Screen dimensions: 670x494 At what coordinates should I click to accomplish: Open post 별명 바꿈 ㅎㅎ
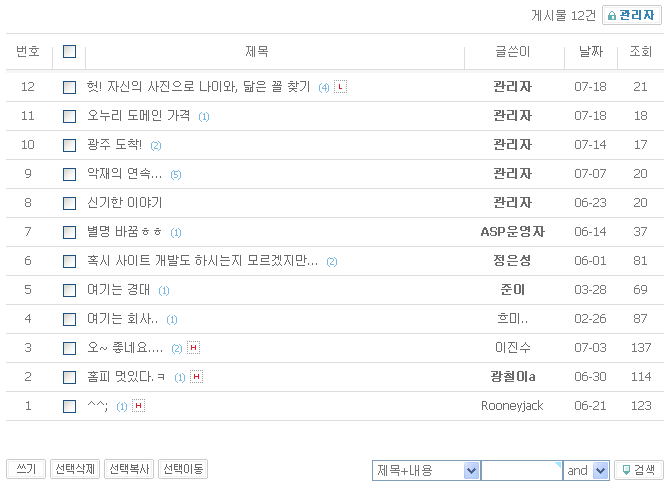coord(124,232)
